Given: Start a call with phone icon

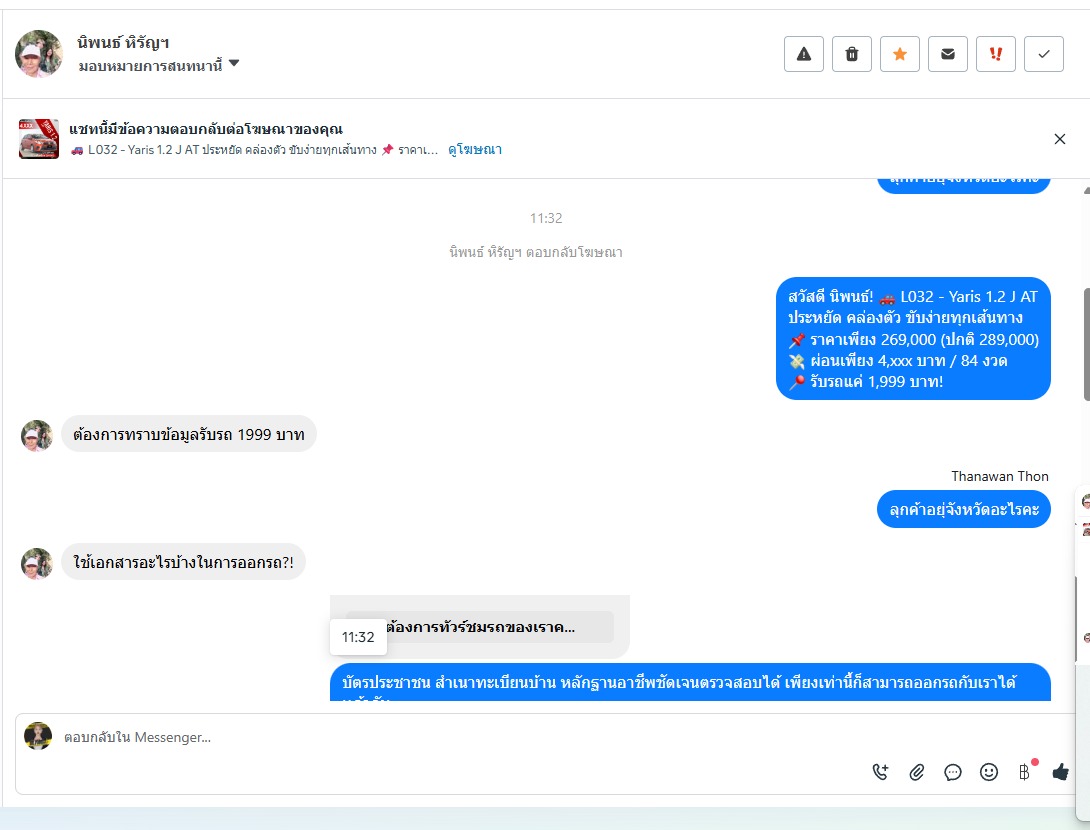Looking at the screenshot, I should [x=880, y=772].
